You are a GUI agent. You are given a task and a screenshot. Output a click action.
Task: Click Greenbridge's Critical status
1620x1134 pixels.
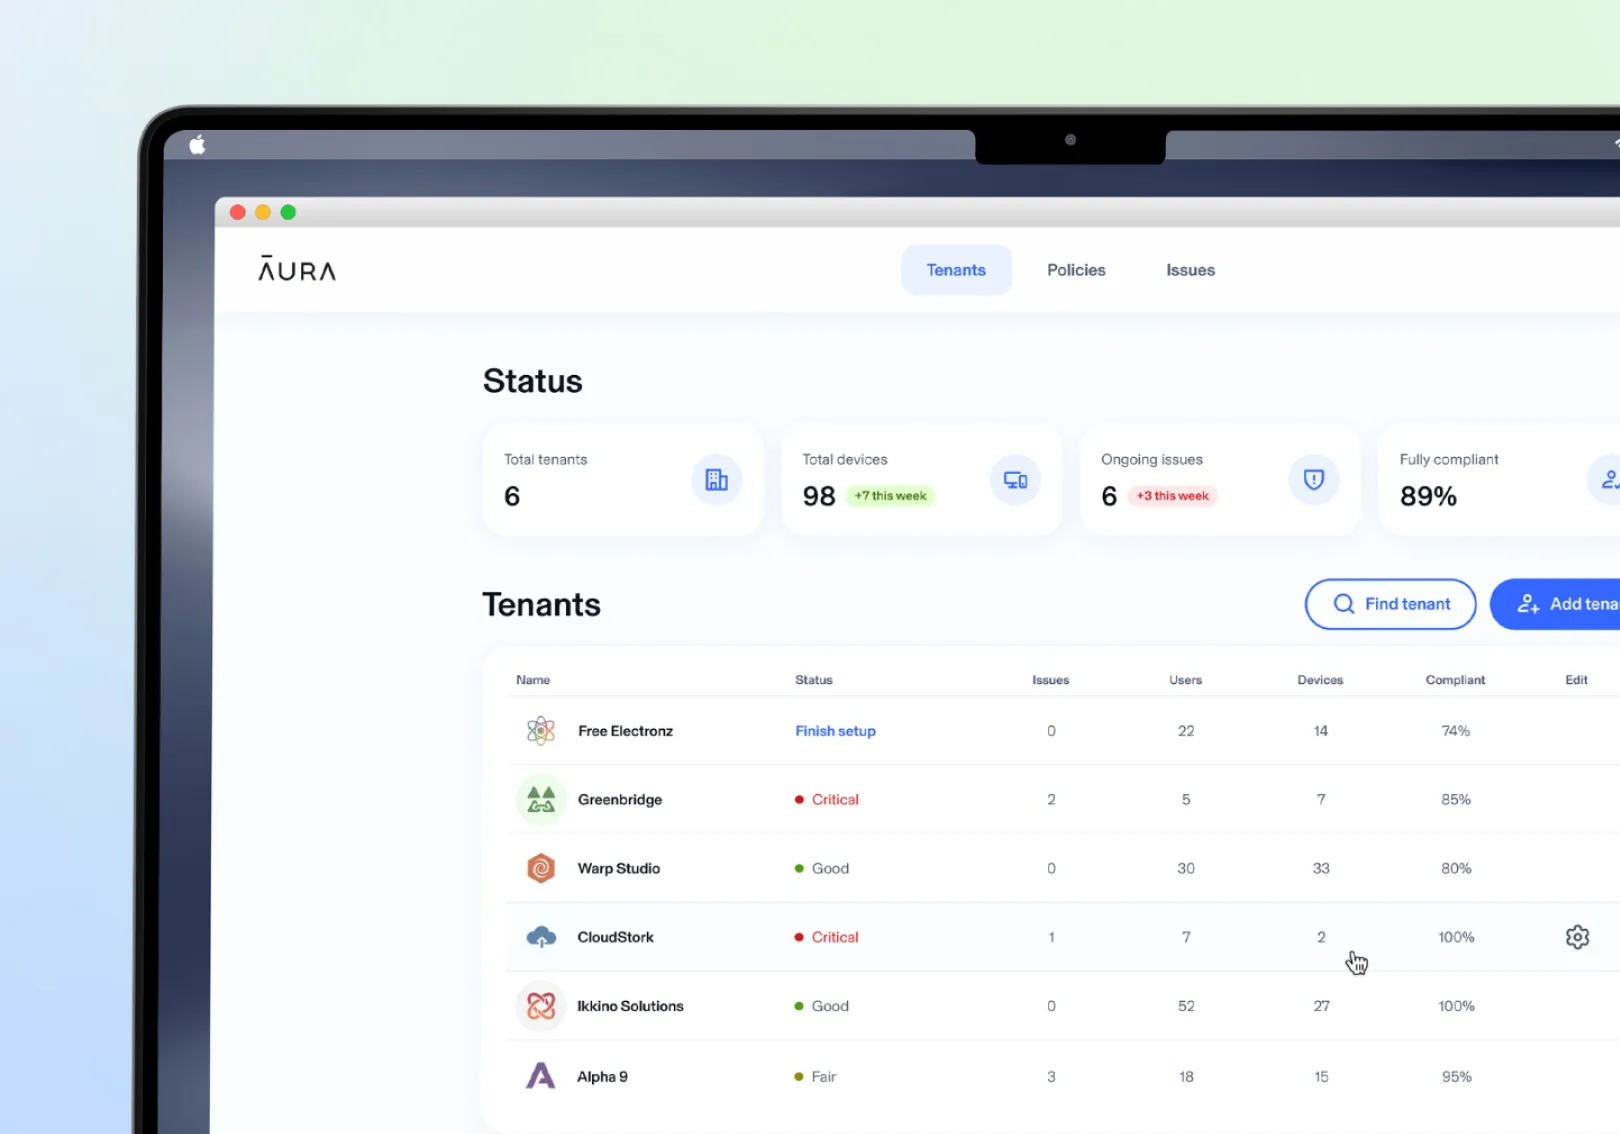(x=827, y=799)
